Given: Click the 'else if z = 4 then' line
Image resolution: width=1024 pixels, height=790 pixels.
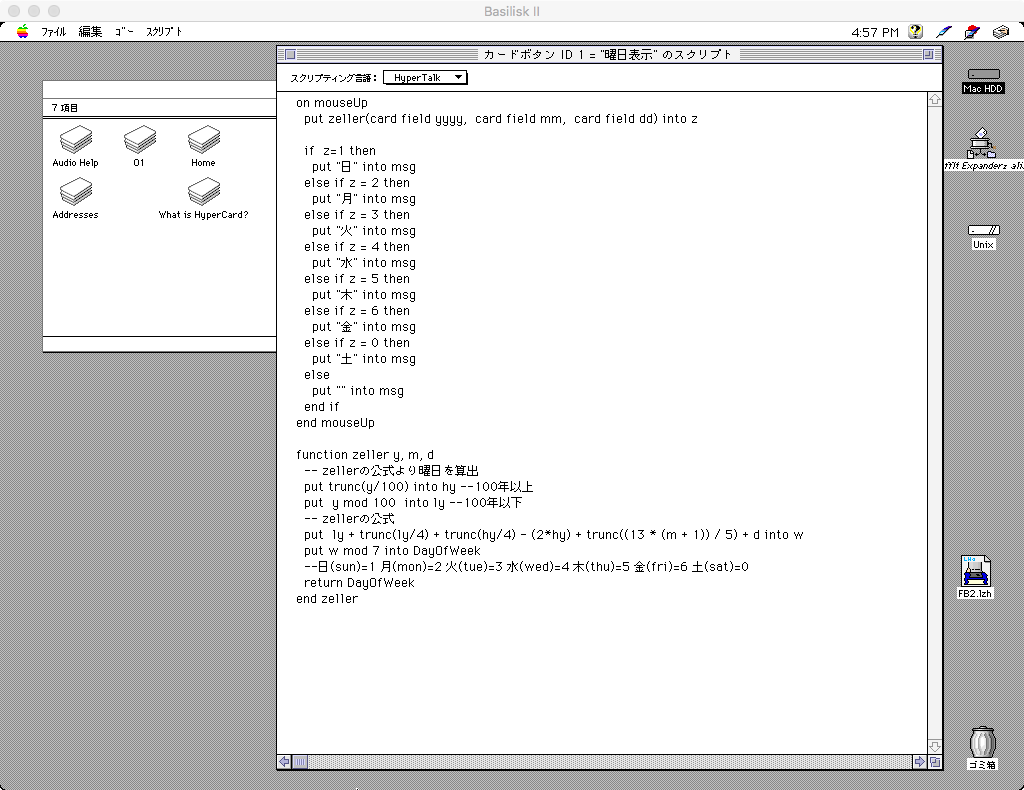Looking at the screenshot, I should [357, 247].
